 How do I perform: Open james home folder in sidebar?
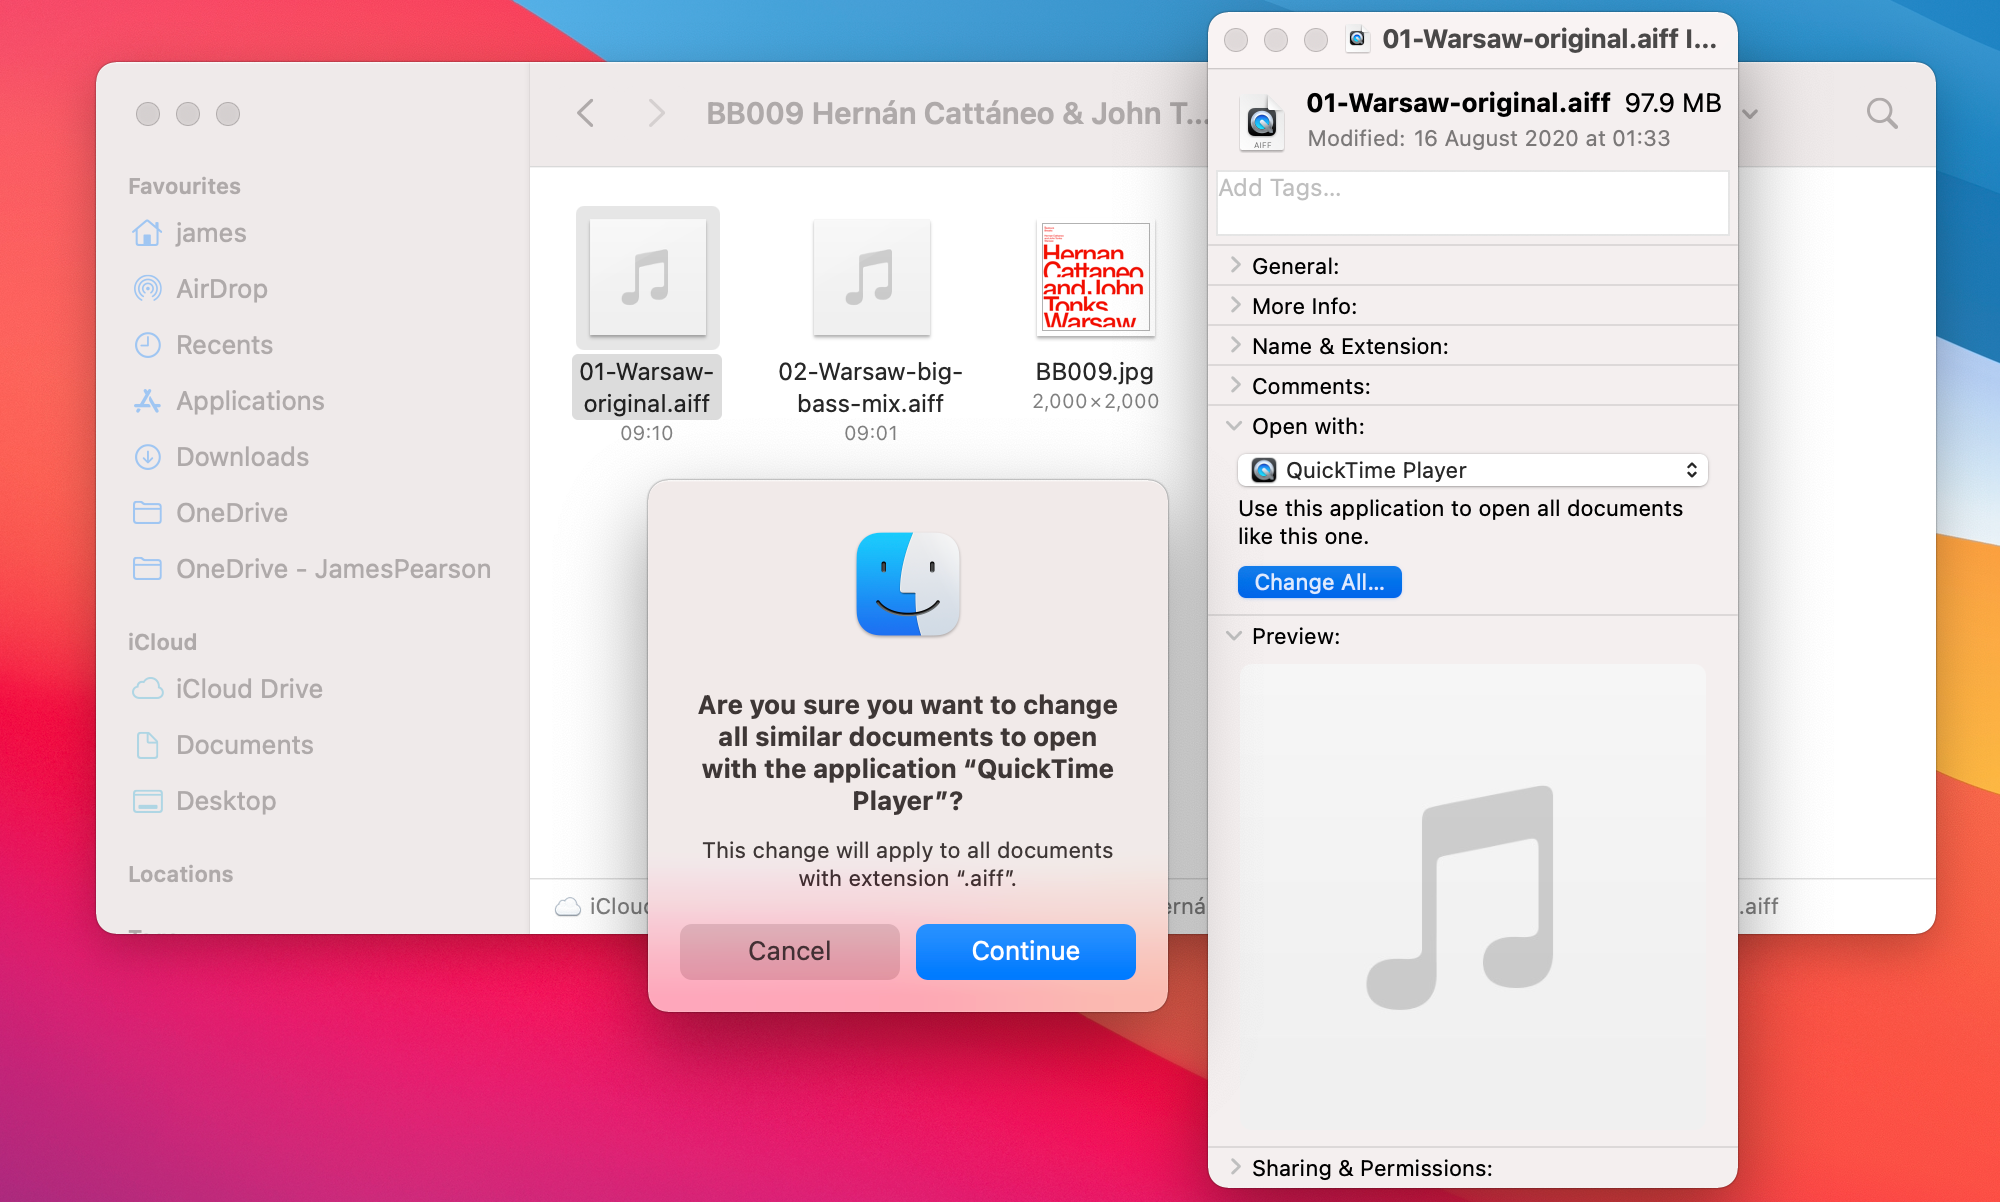[190, 233]
